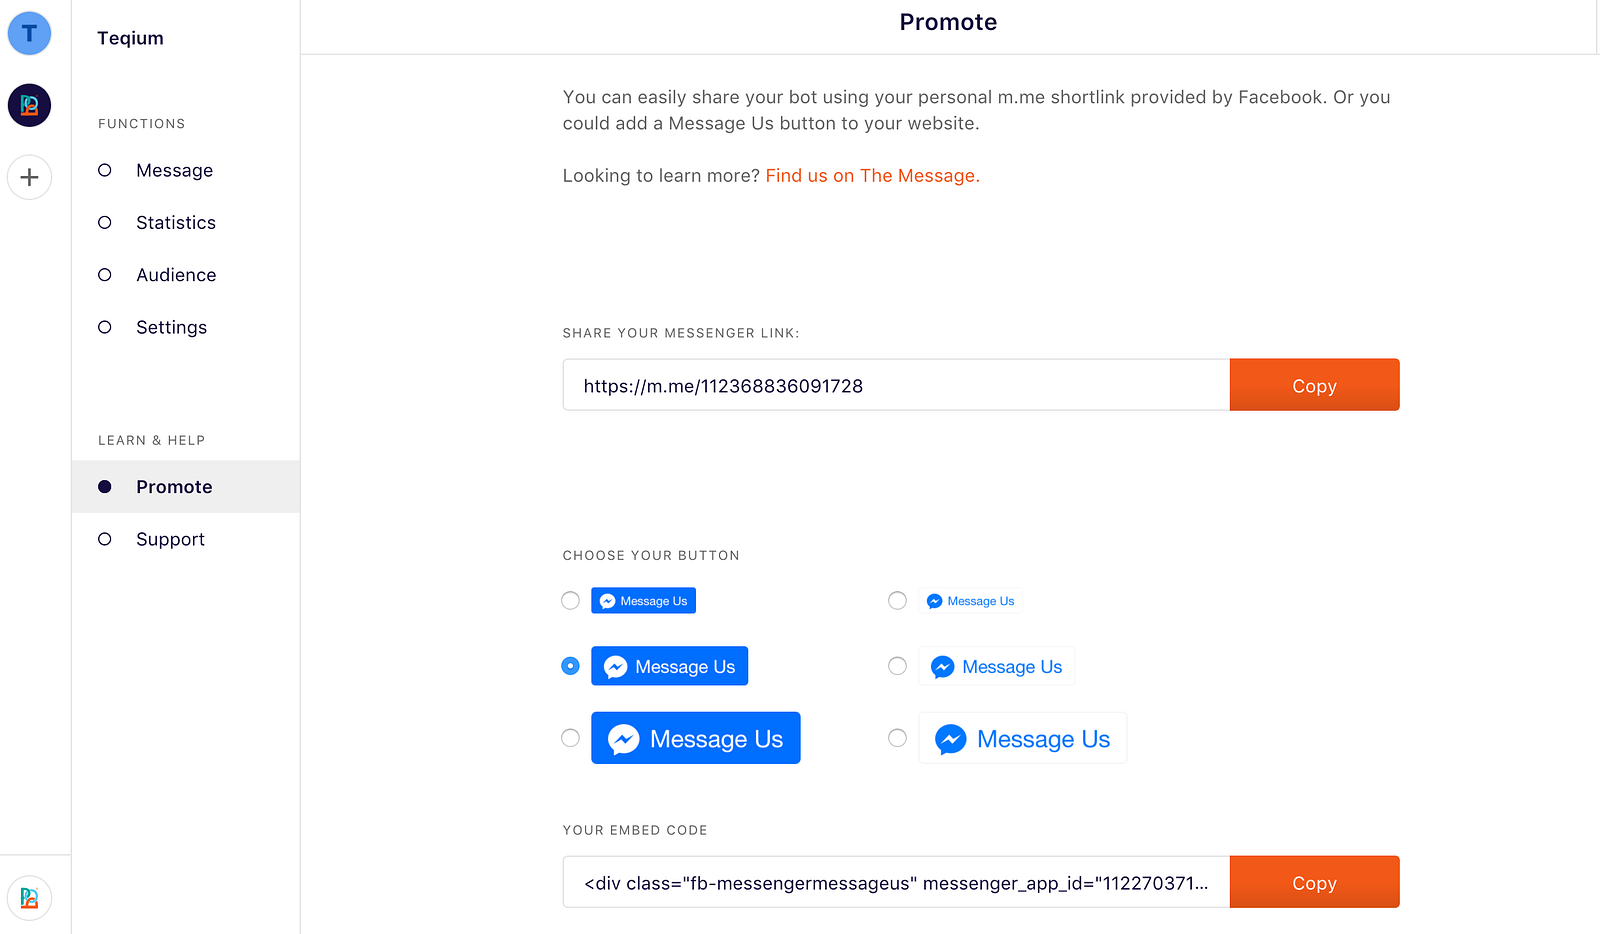
Task: Select the Promote menu item
Action: [174, 487]
